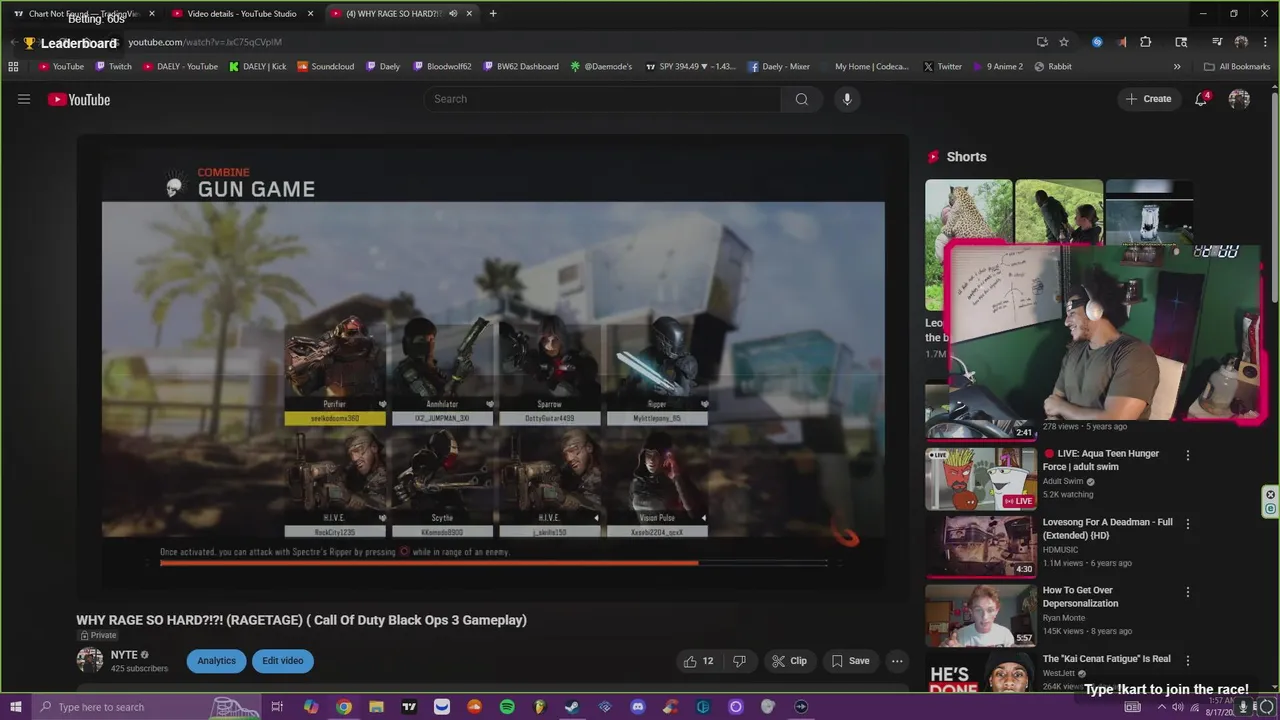Open Task View on taskbar
The height and width of the screenshot is (720, 1280).
click(277, 707)
